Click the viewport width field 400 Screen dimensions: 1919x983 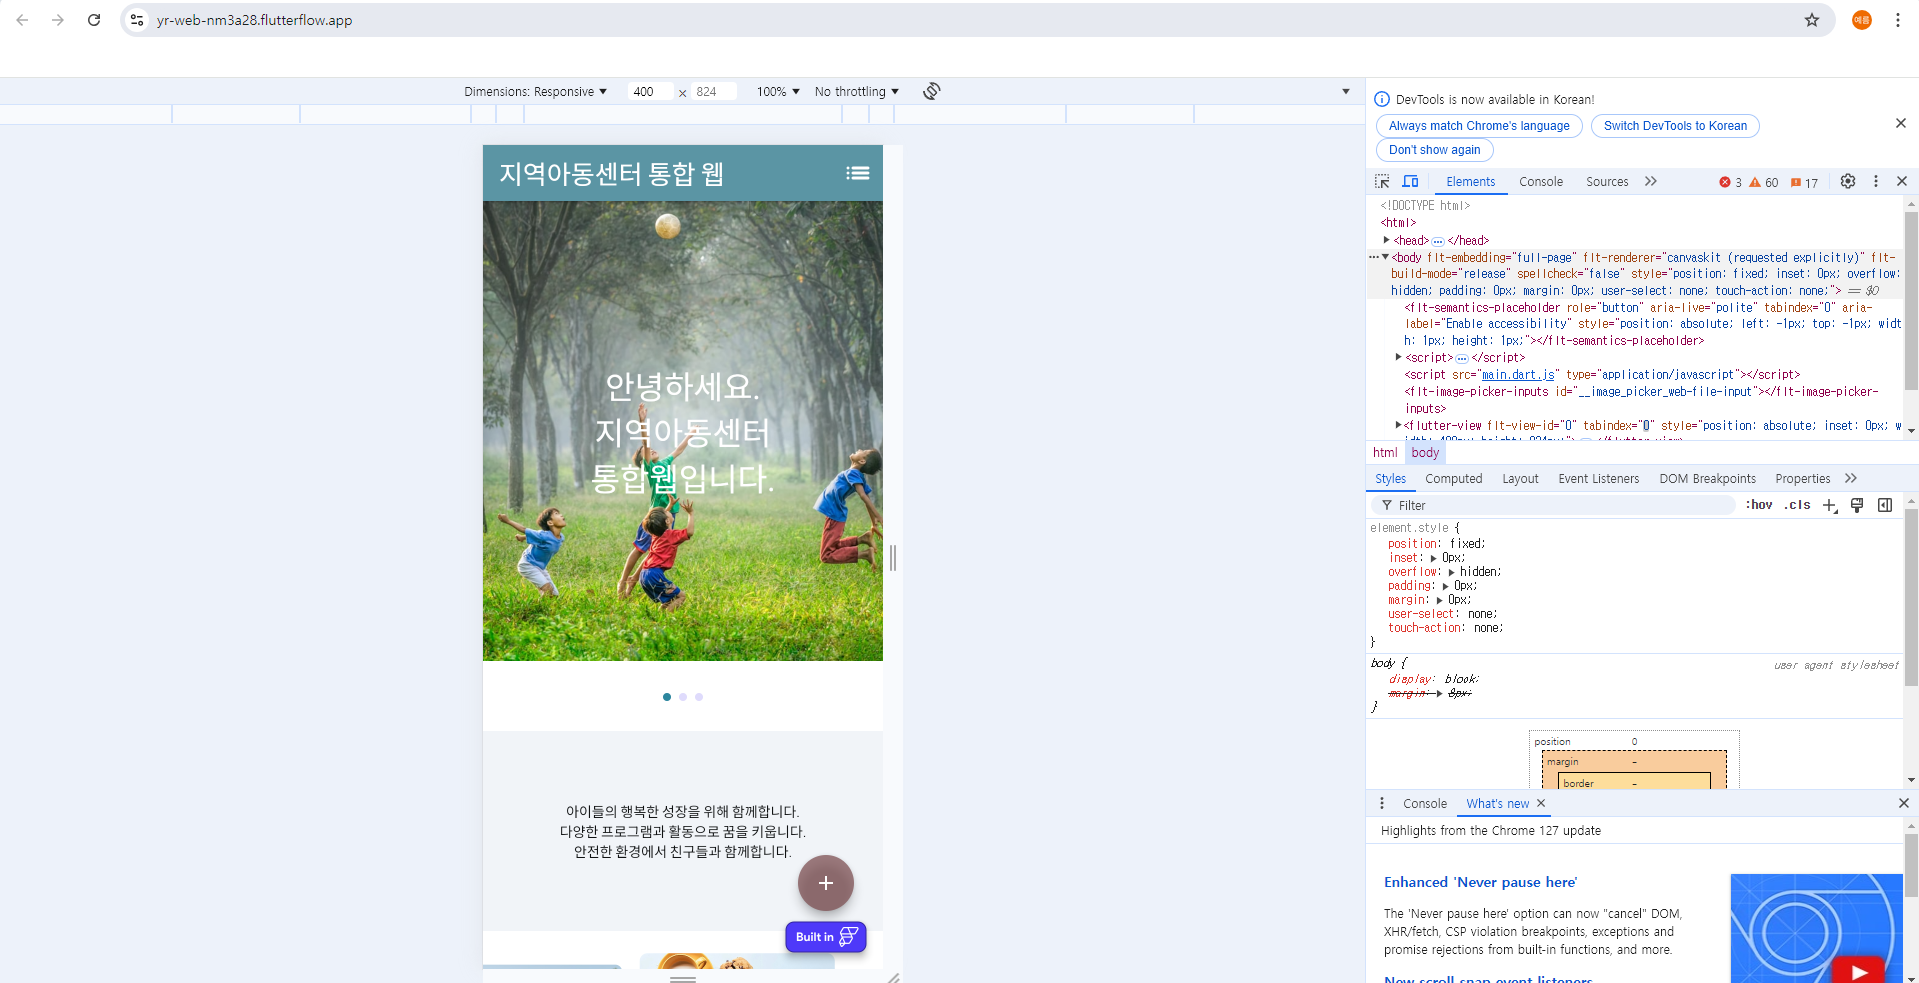click(x=651, y=91)
